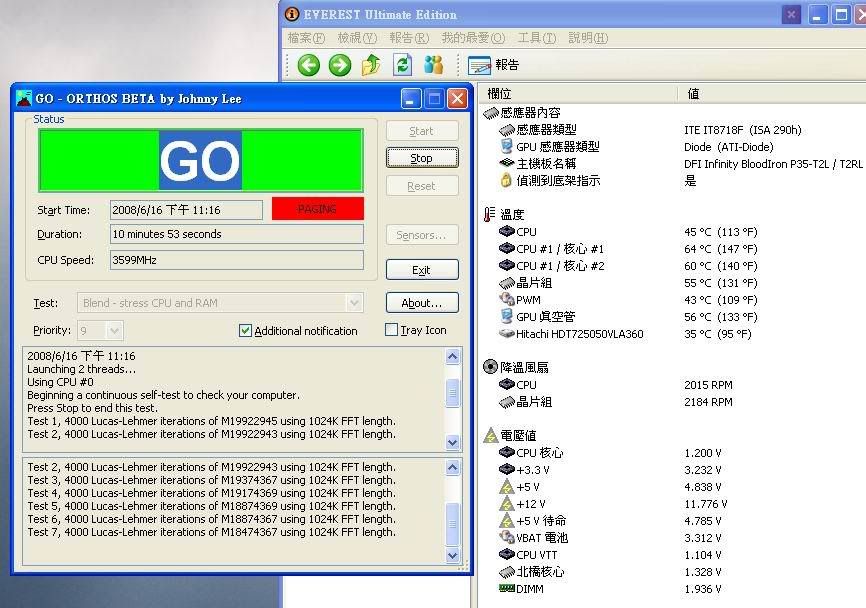The width and height of the screenshot is (866, 608).
Task: Enable the Tray Icon checkbox
Action: [391, 330]
